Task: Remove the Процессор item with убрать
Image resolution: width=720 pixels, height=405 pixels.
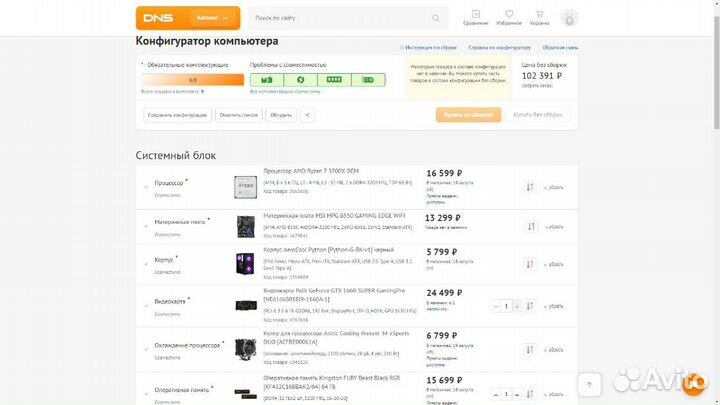Action: point(553,187)
